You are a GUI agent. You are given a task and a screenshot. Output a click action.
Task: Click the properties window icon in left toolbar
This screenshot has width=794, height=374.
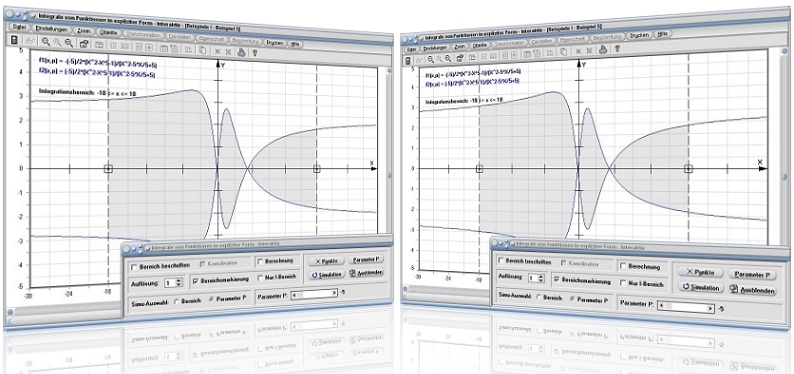pos(84,44)
